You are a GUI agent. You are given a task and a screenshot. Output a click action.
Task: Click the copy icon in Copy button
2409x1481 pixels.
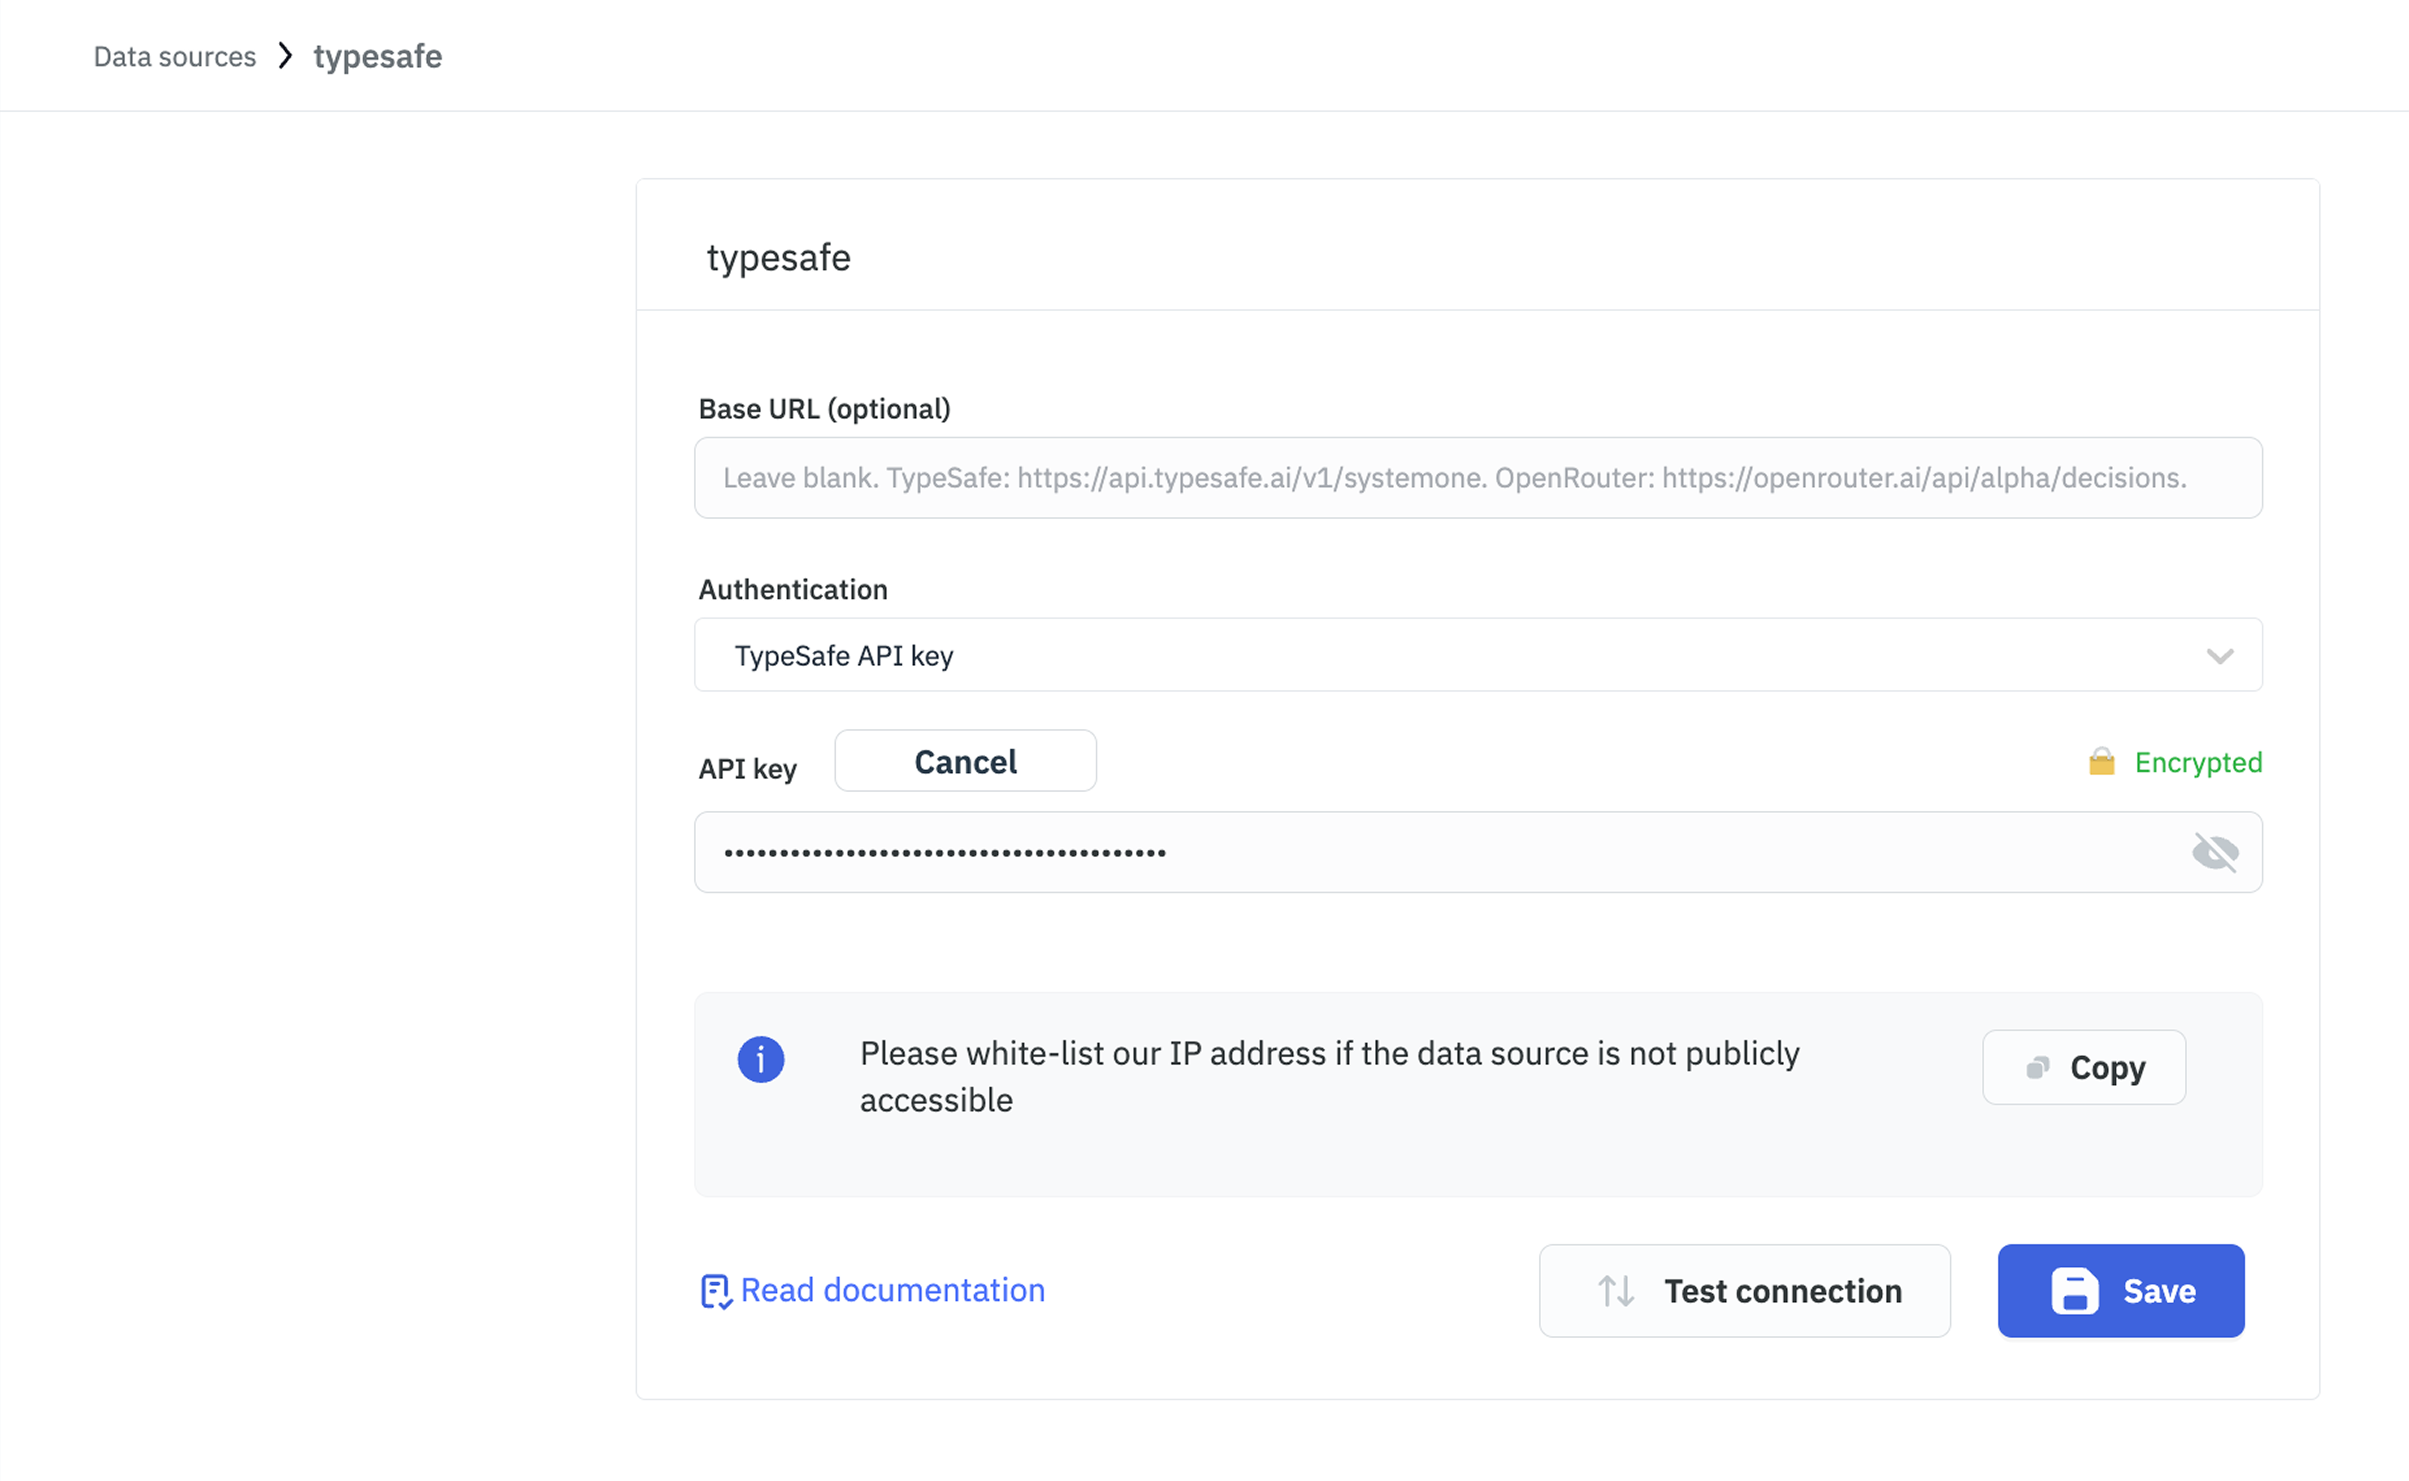tap(2037, 1068)
